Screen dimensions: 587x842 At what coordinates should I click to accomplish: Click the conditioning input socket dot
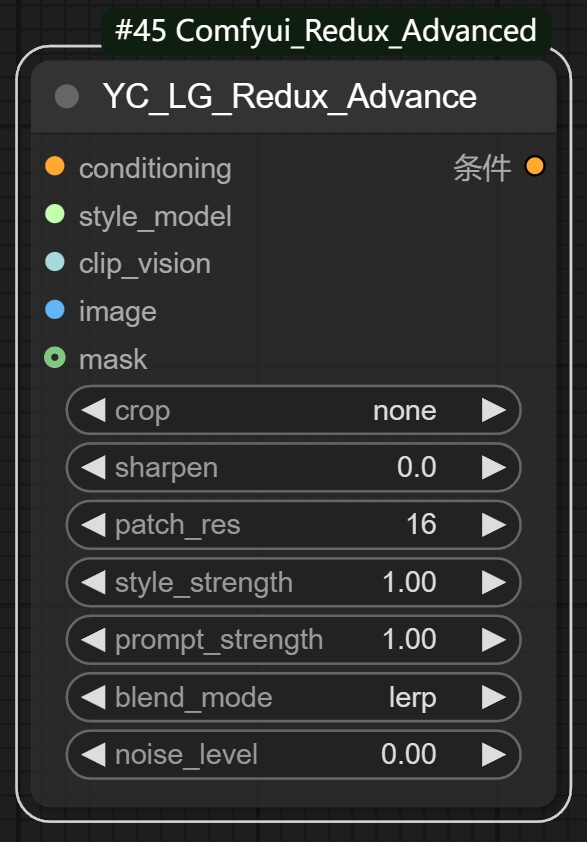pyautogui.click(x=55, y=166)
